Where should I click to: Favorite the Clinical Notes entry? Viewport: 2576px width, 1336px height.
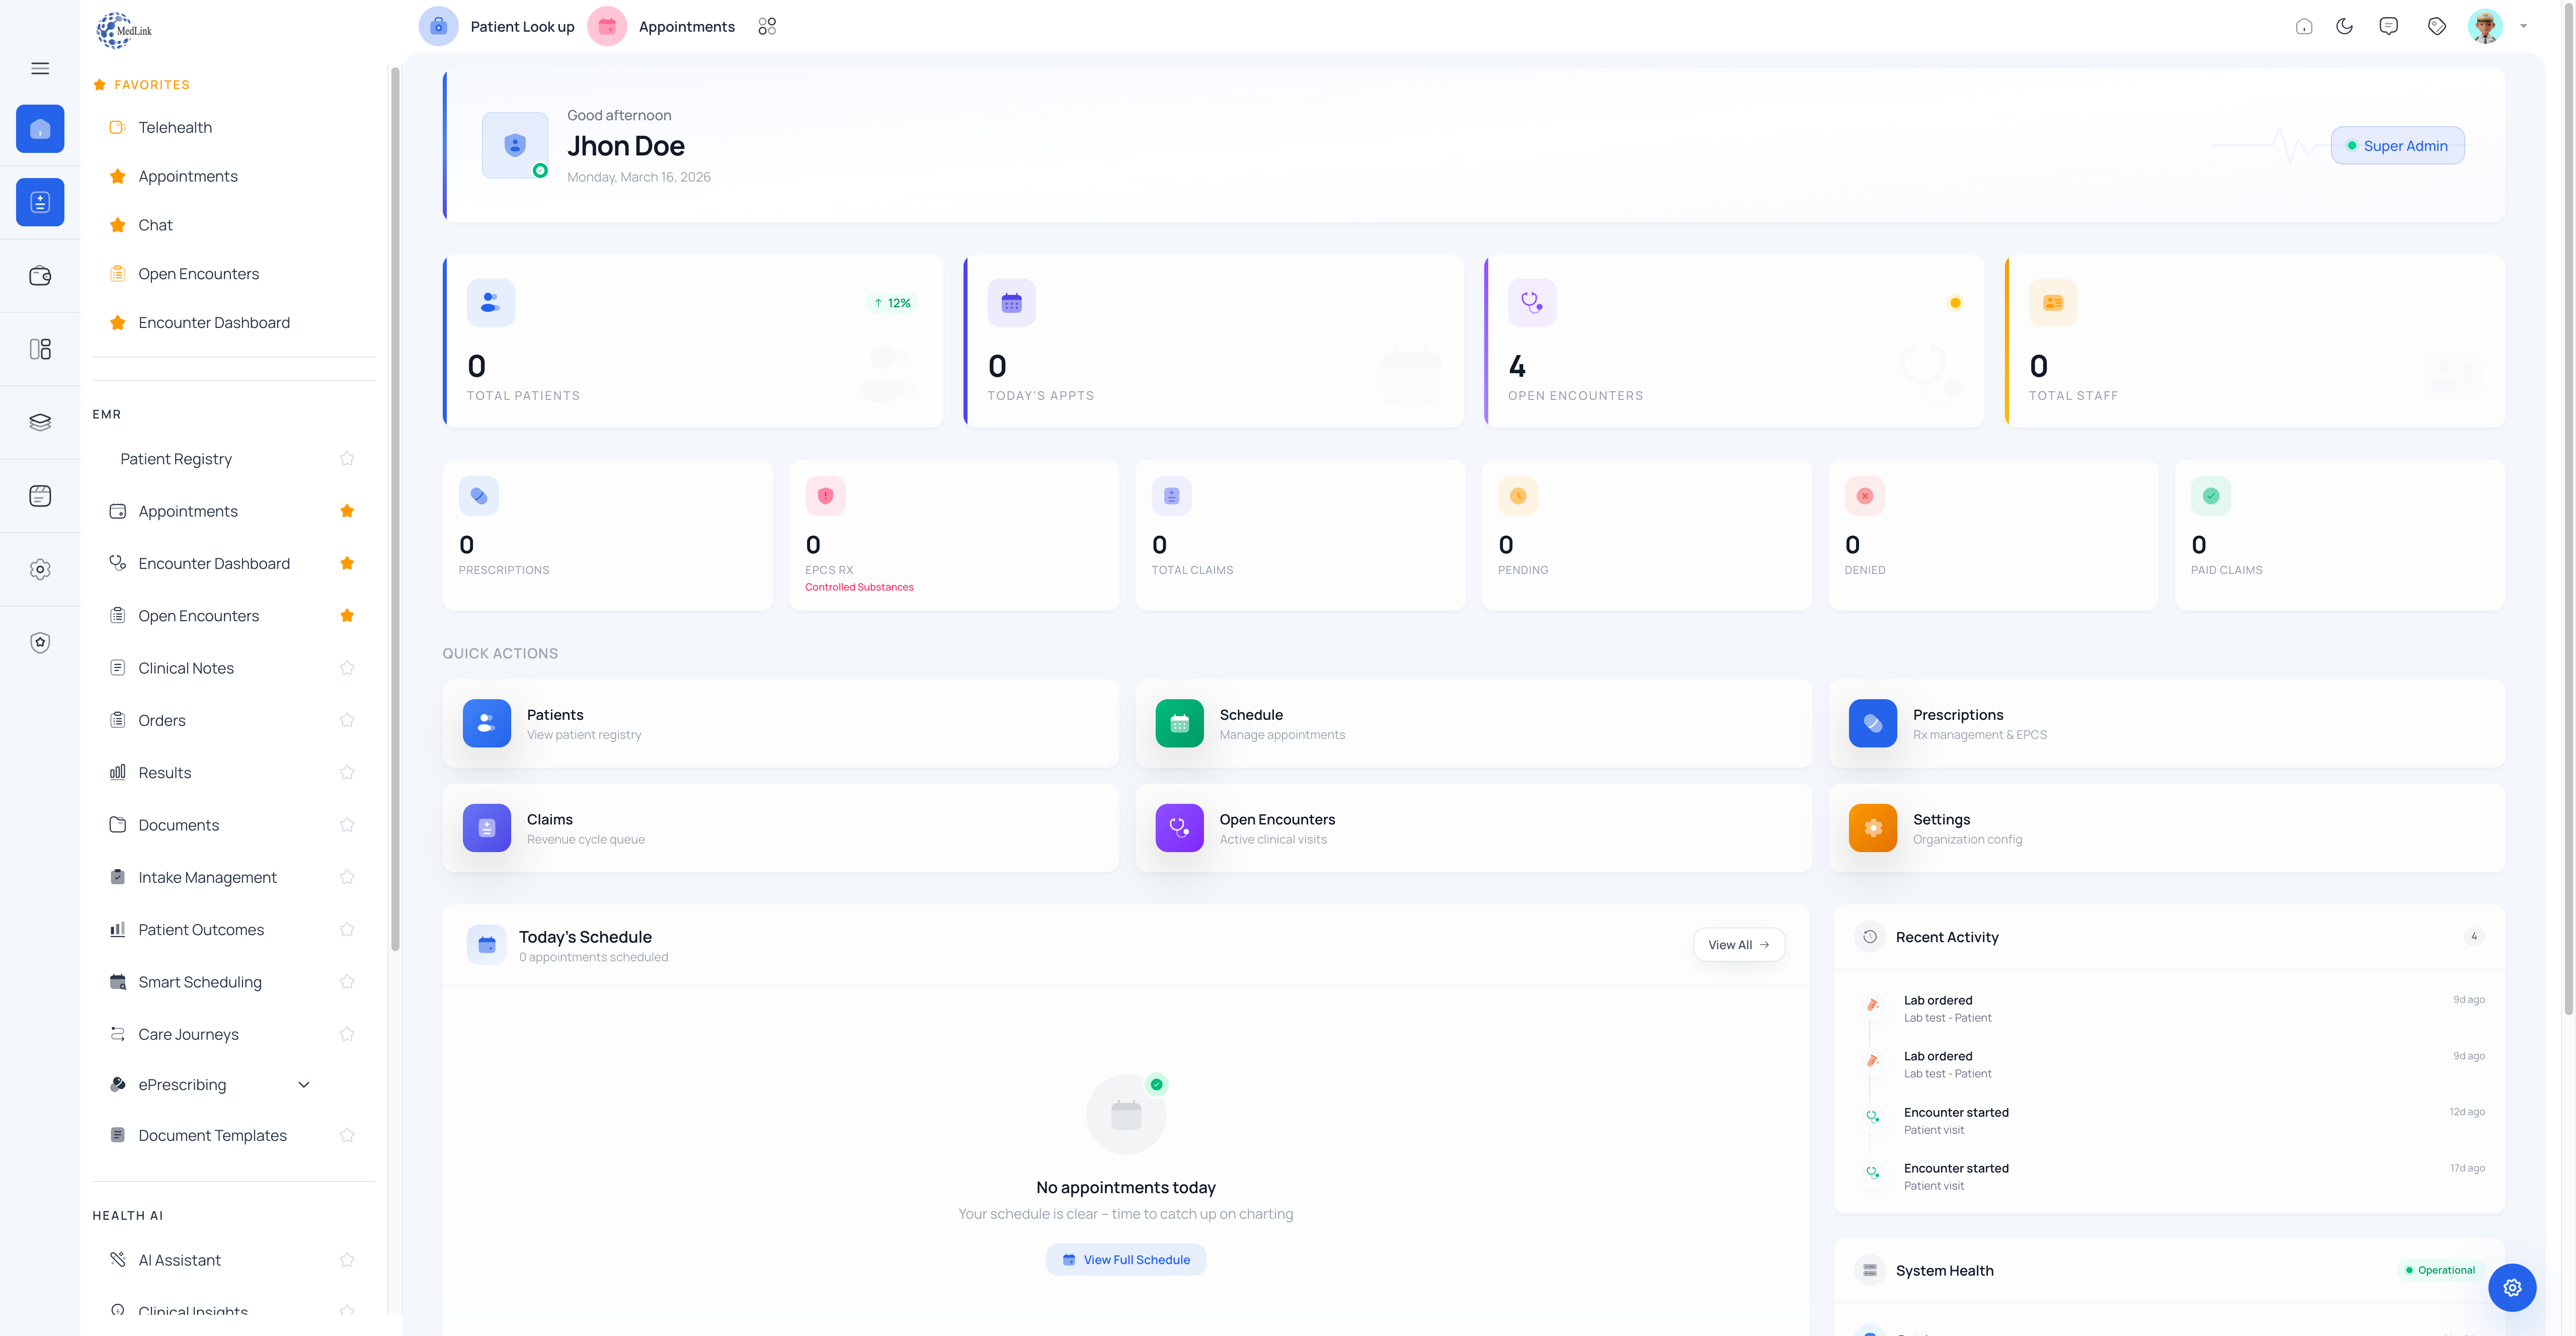[347, 667]
